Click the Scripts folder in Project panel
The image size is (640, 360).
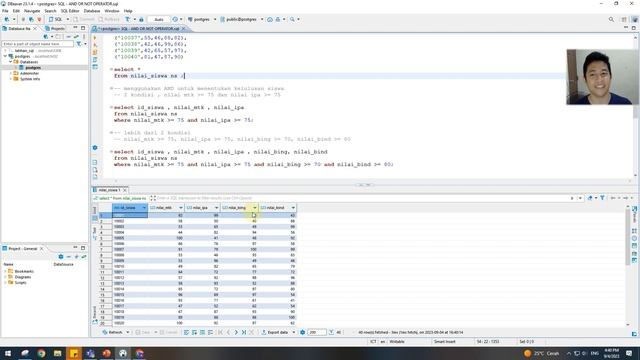click(20, 282)
